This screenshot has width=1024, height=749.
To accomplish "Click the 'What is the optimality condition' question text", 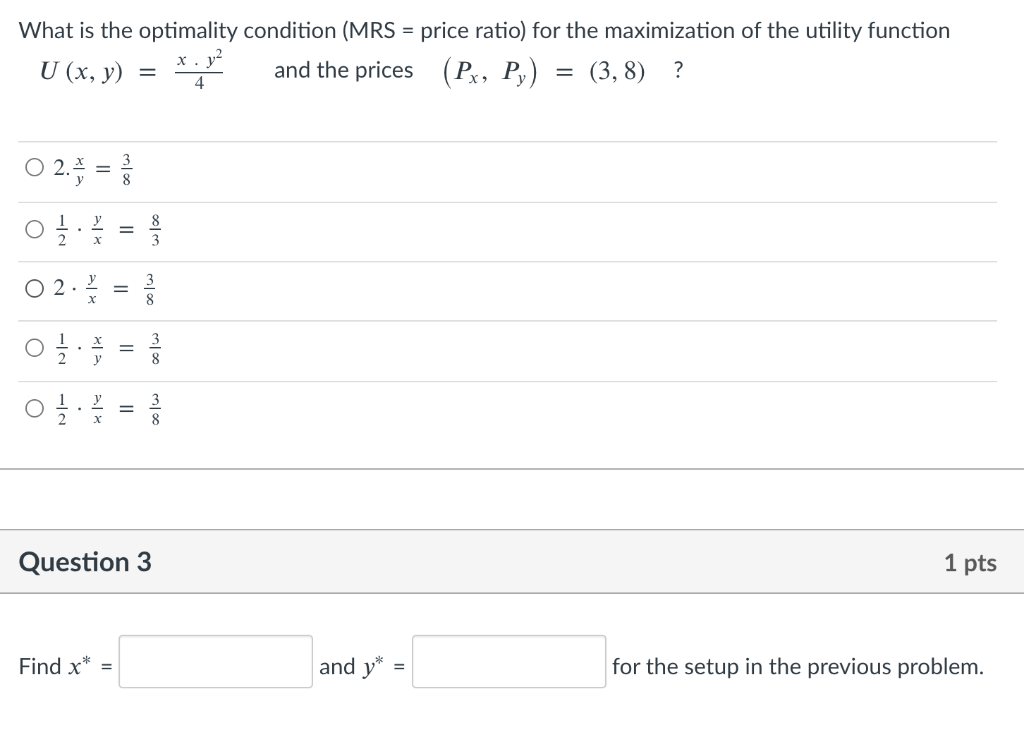I will point(484,31).
